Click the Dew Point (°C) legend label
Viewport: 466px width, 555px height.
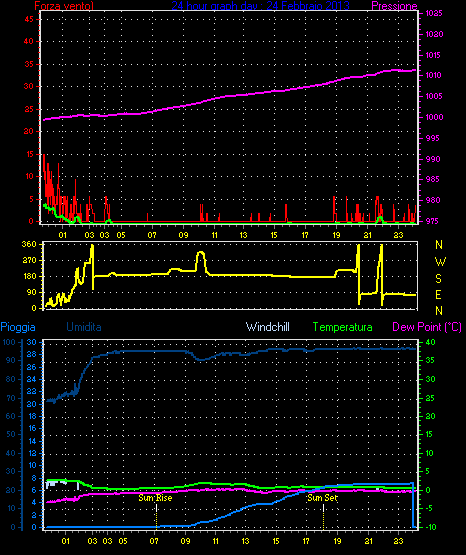click(x=427, y=327)
